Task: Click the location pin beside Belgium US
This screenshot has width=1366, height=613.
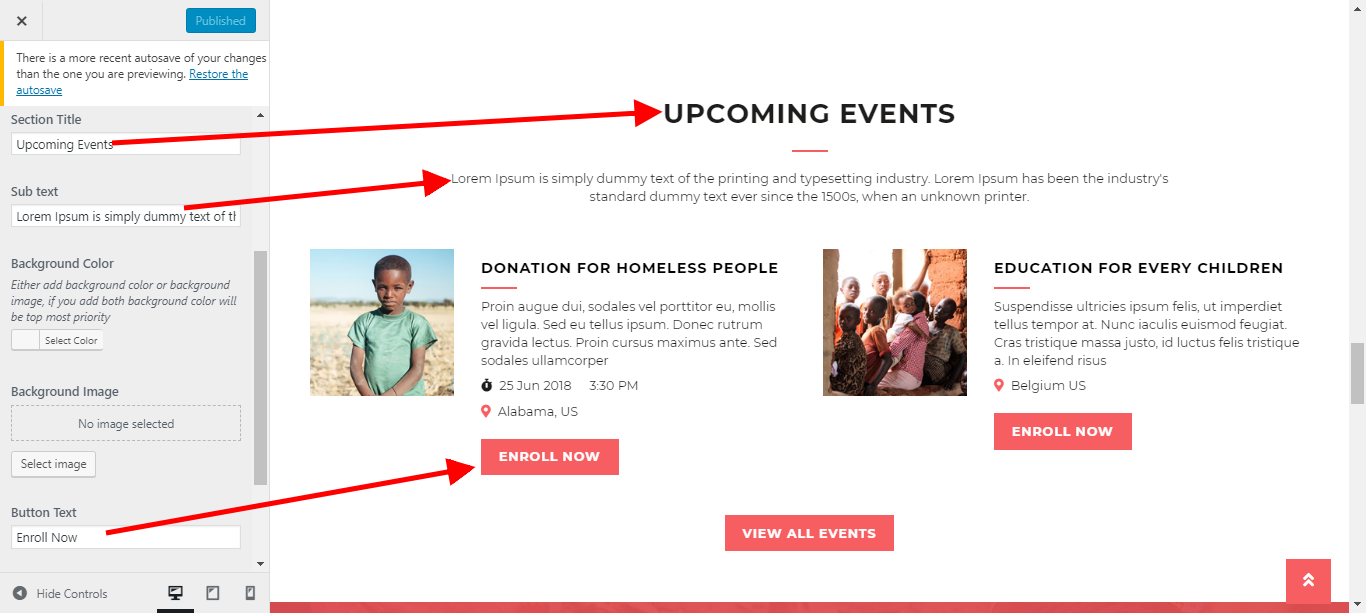Action: pos(999,386)
